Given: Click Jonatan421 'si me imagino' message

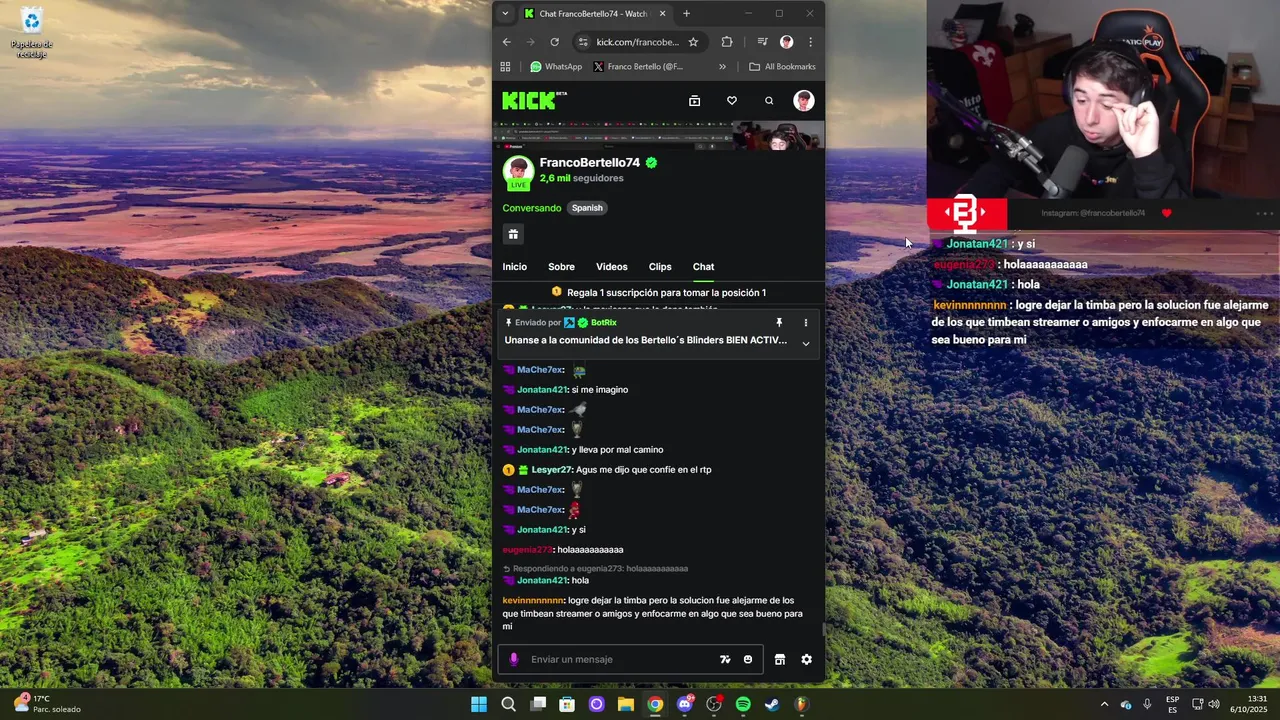Looking at the screenshot, I should point(600,390).
